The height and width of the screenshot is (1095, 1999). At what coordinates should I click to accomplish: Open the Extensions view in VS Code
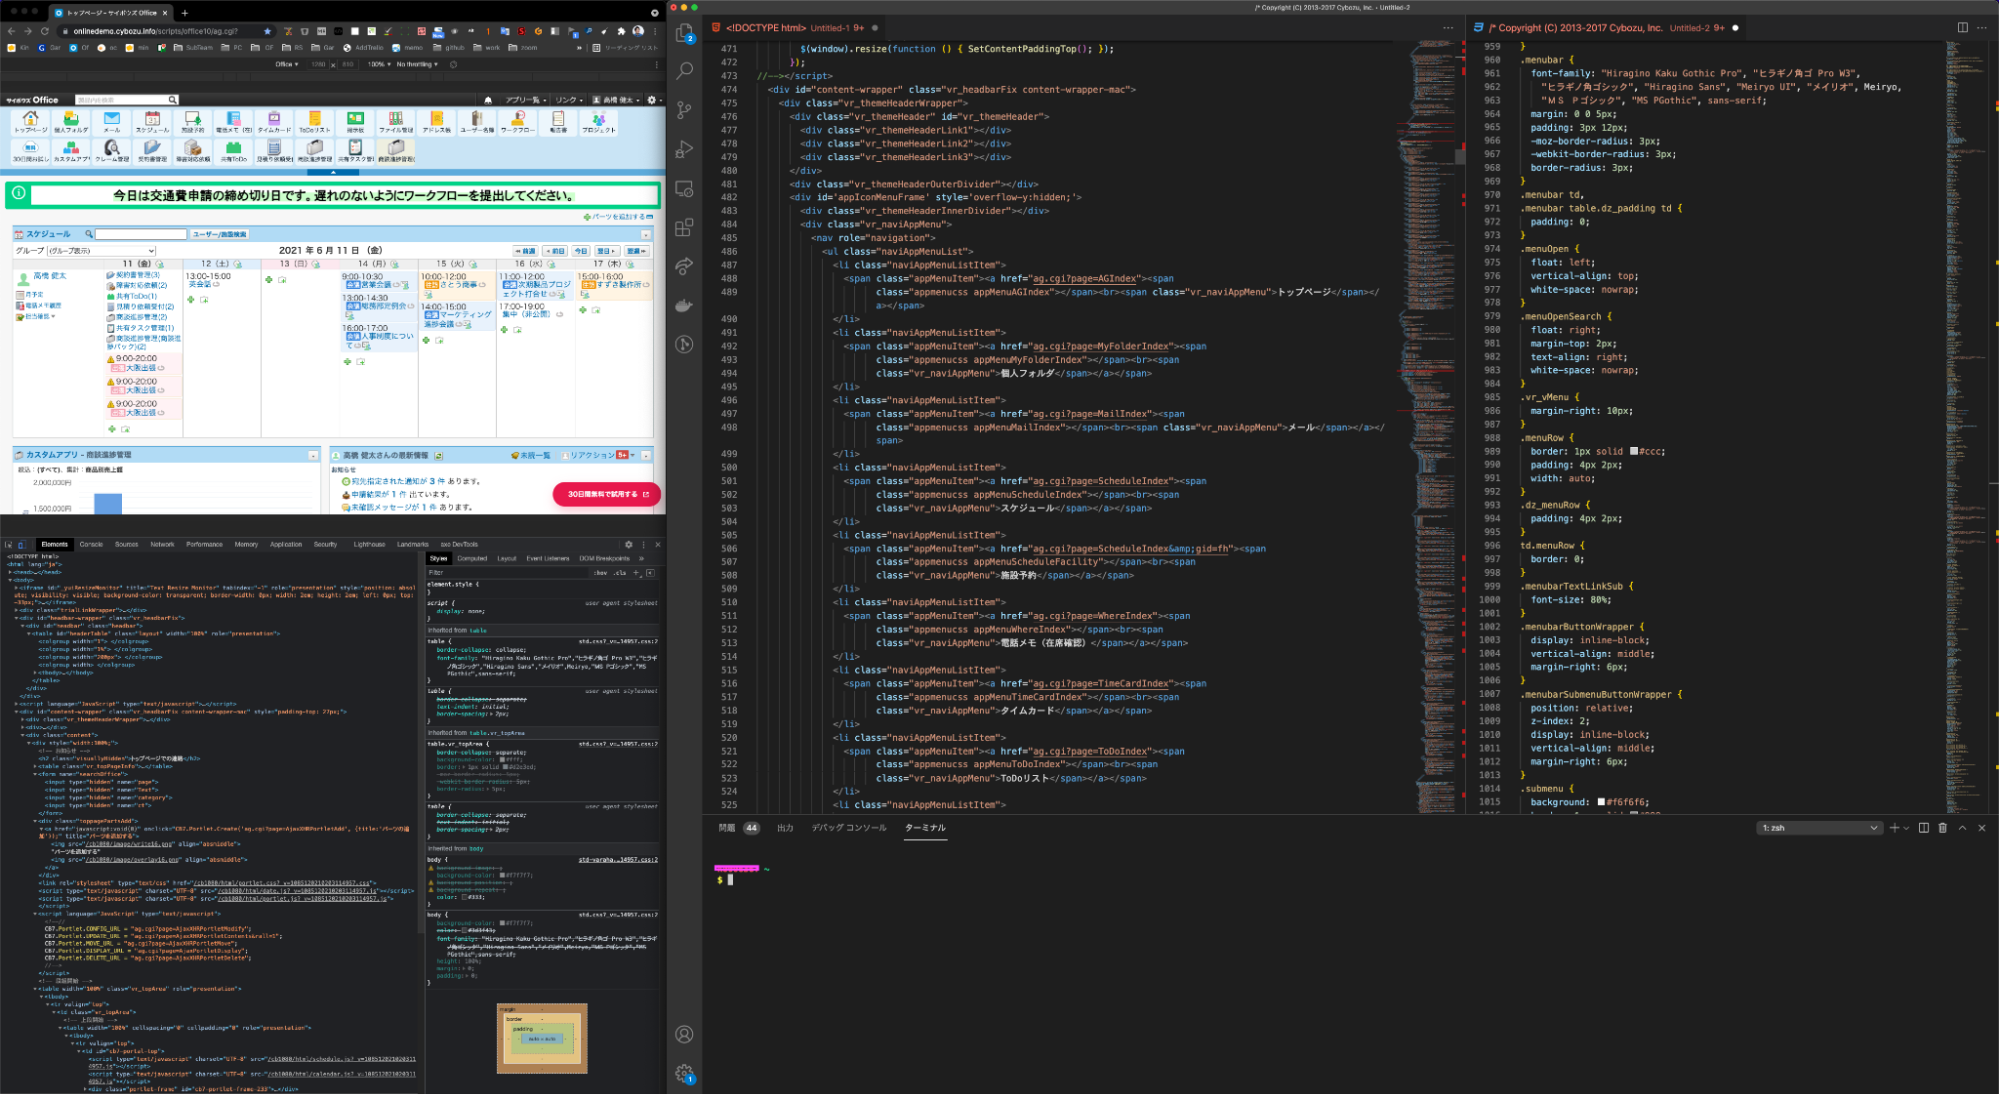click(x=685, y=227)
